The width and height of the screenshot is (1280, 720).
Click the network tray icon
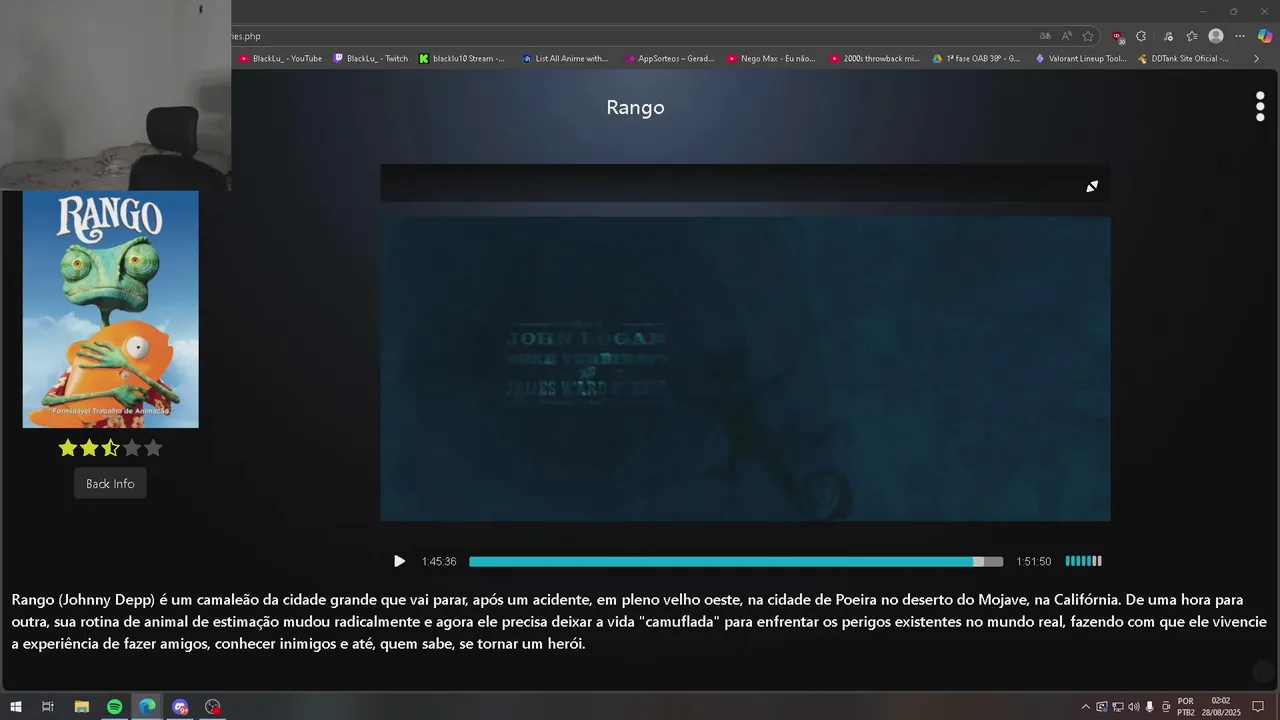1118,707
